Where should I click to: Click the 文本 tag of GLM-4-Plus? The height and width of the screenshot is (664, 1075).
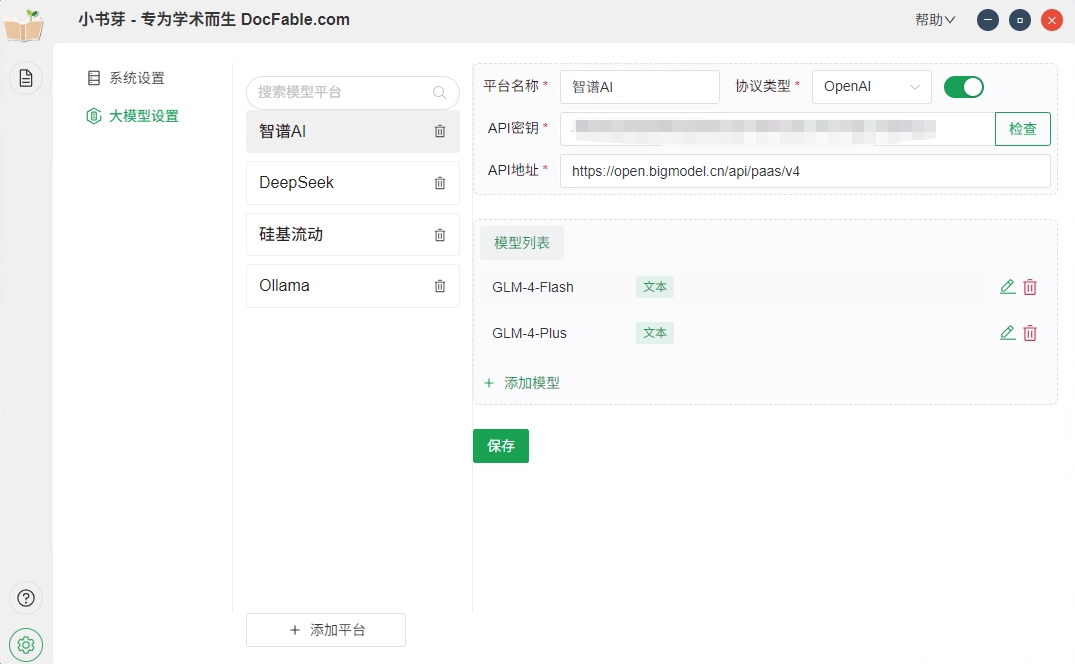point(655,333)
